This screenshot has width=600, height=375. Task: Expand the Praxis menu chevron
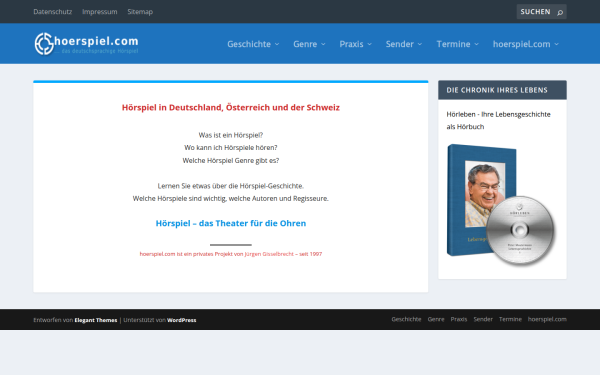point(370,44)
